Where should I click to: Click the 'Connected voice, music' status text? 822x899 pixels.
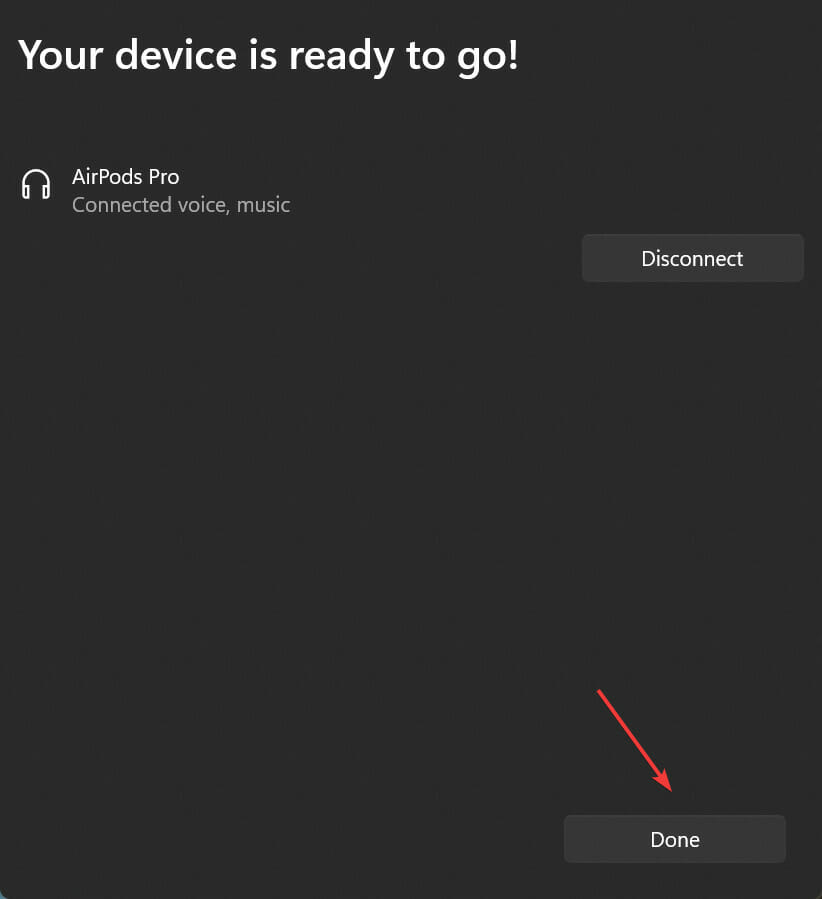[x=181, y=205]
